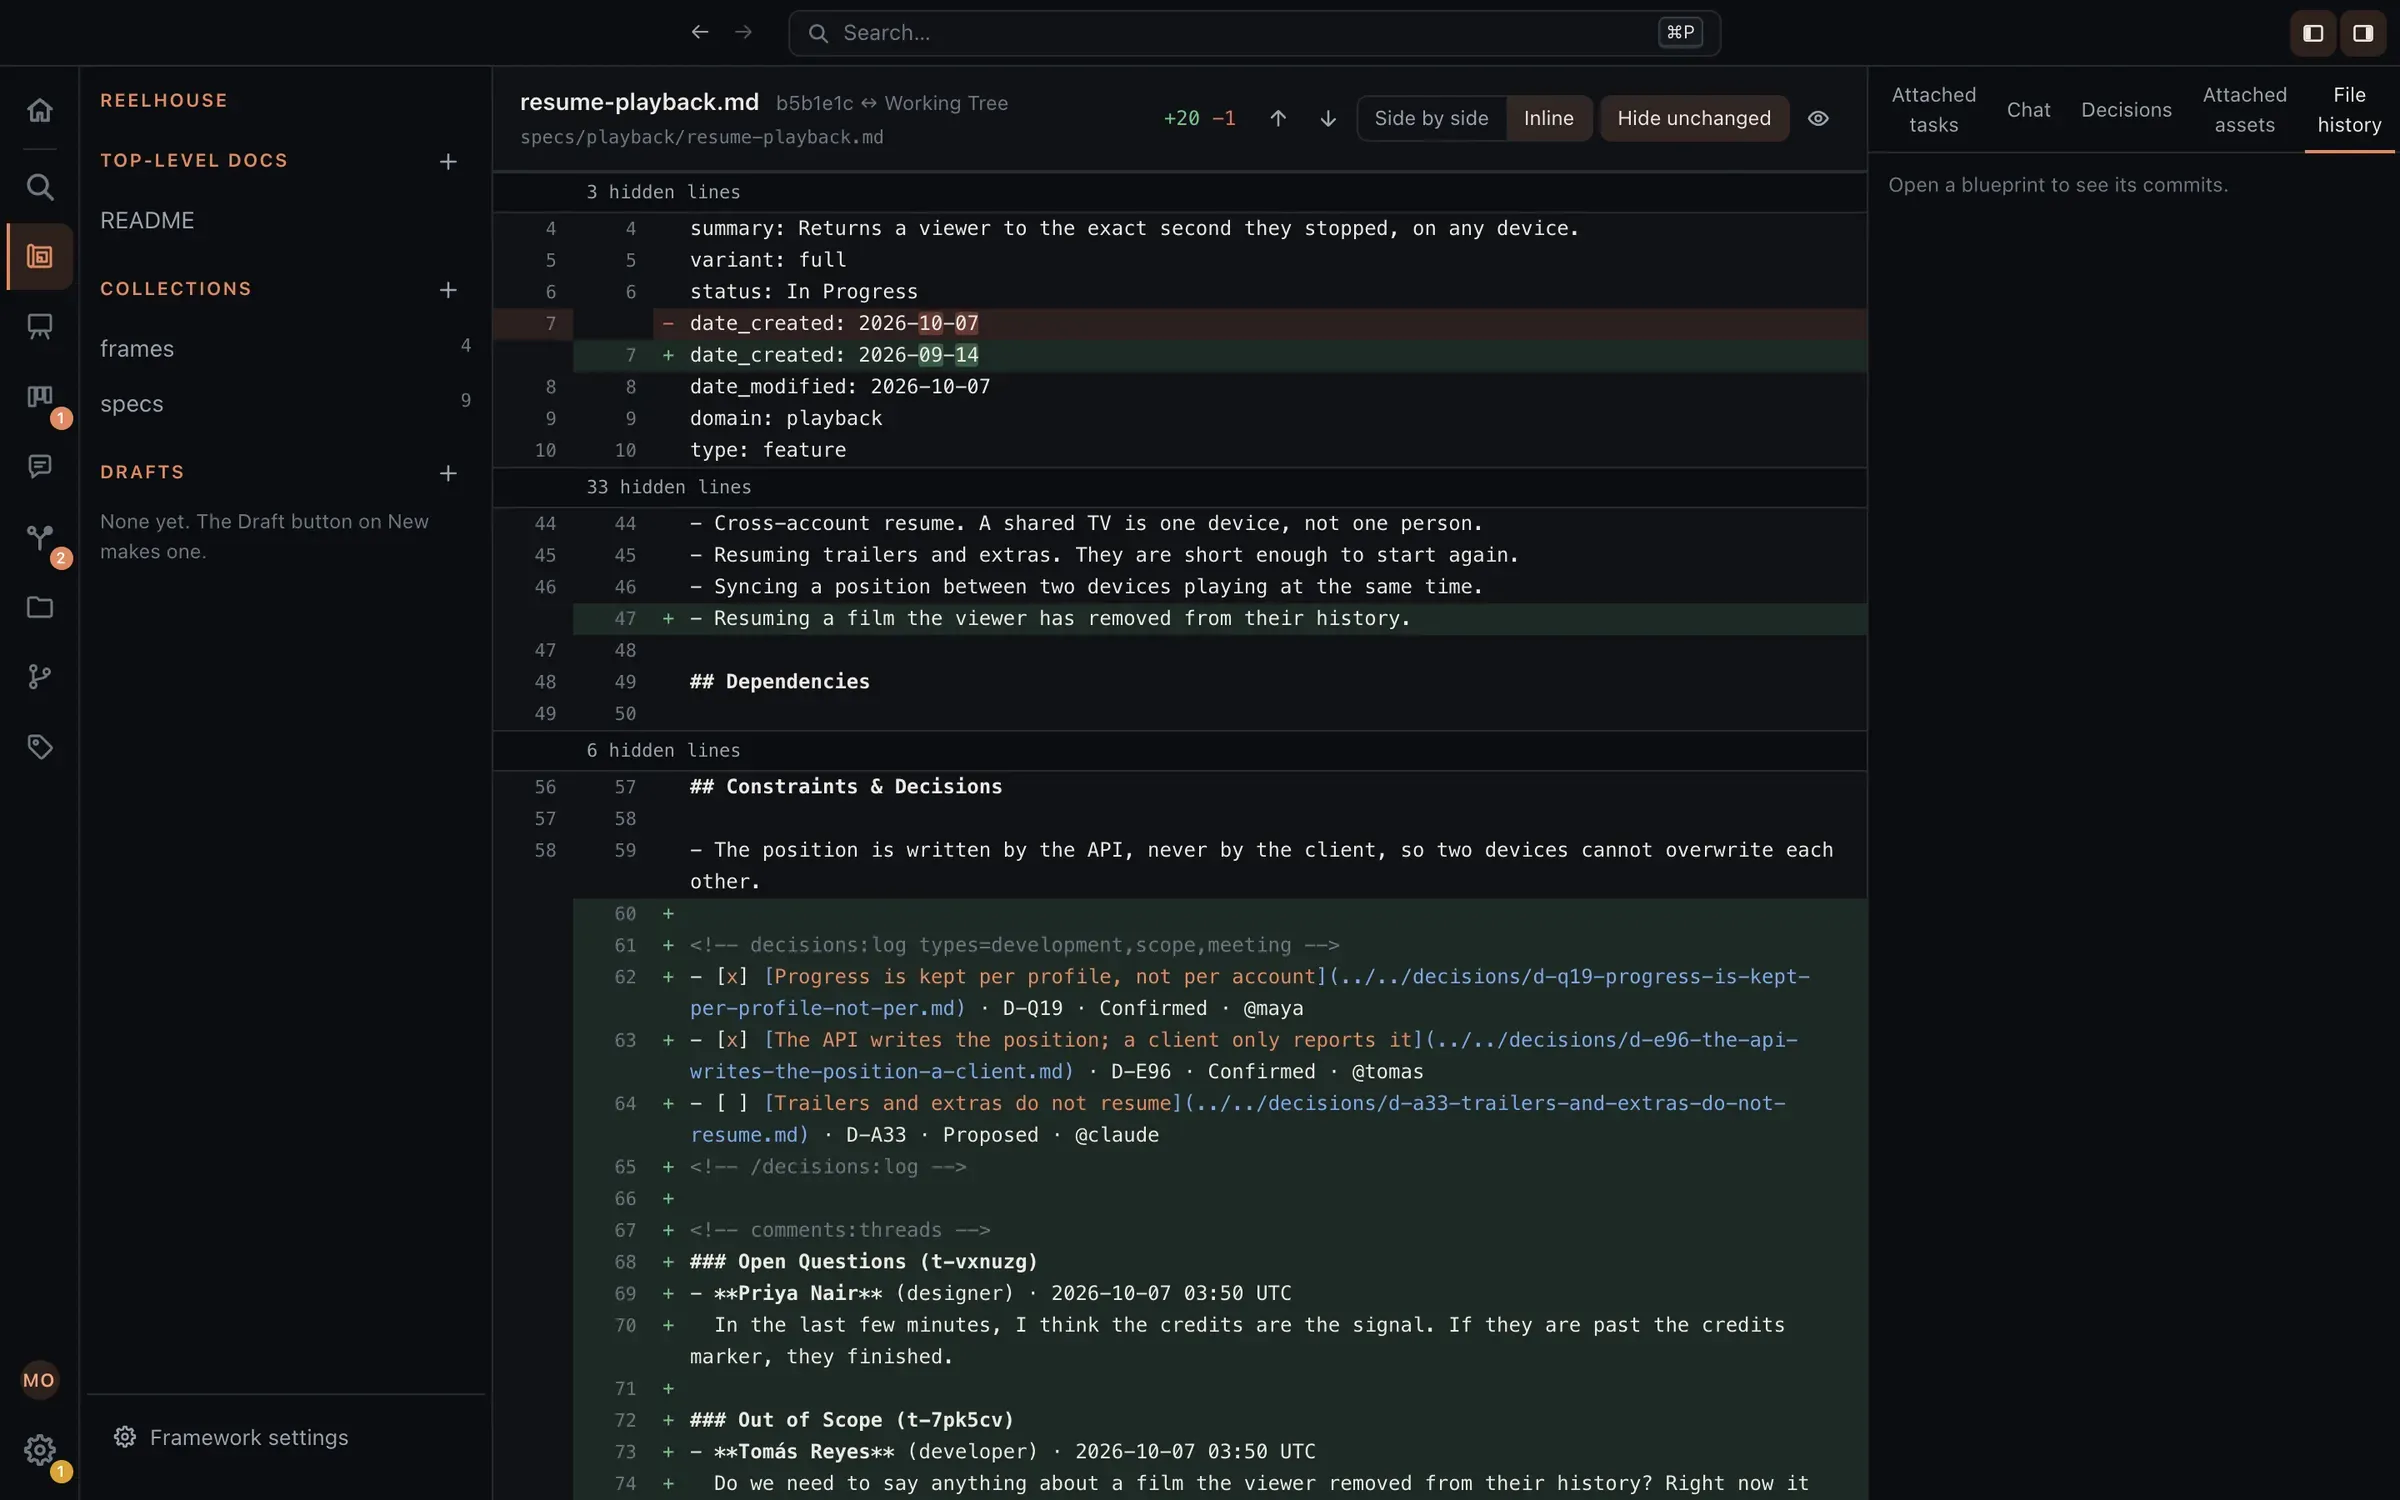The width and height of the screenshot is (2400, 1500).
Task: Open the presentation board sidebar icon
Action: 39,326
